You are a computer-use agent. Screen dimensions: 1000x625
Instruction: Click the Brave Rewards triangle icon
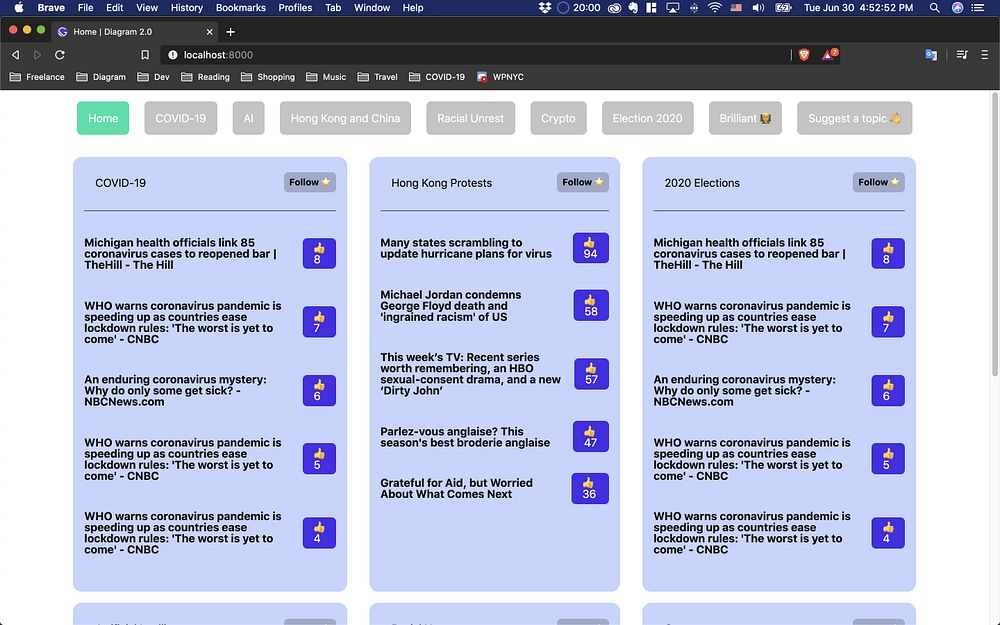click(x=828, y=55)
